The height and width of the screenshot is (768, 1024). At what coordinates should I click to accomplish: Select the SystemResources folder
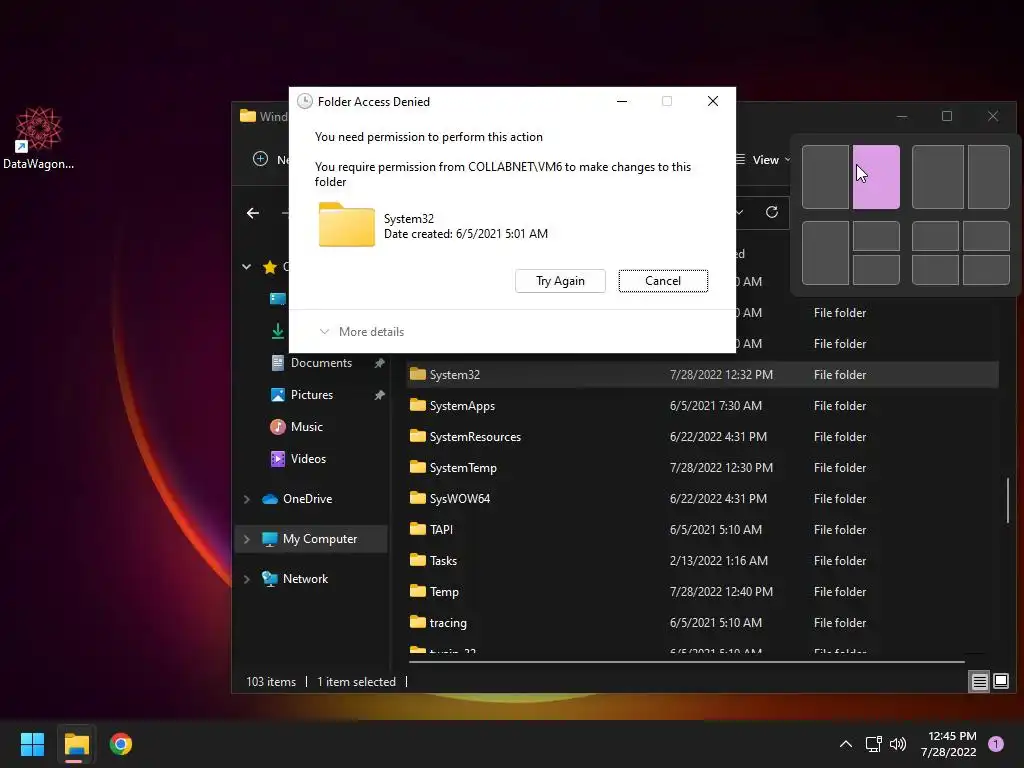pos(475,437)
